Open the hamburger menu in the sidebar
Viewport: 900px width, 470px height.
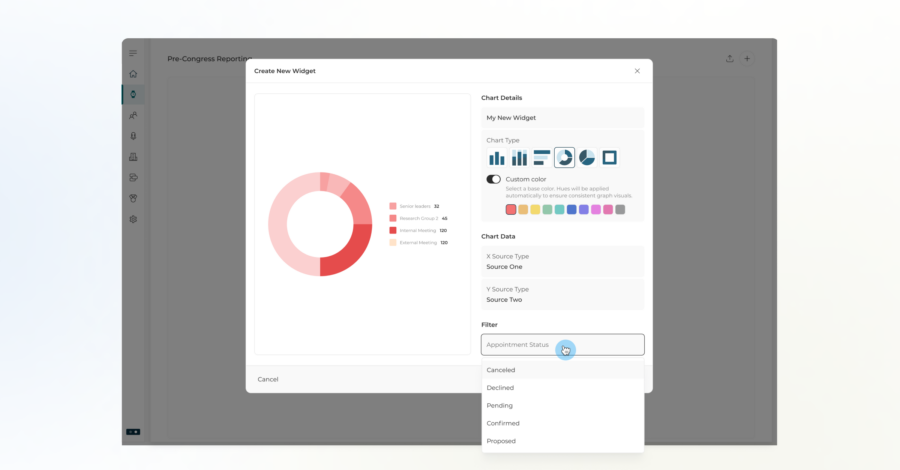pos(133,53)
